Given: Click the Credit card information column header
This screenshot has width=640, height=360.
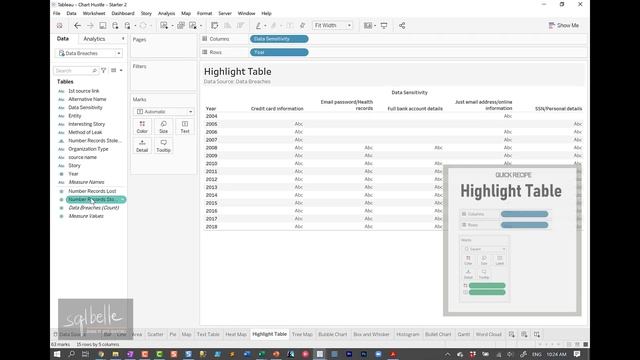Looking at the screenshot, I should (x=277, y=109).
